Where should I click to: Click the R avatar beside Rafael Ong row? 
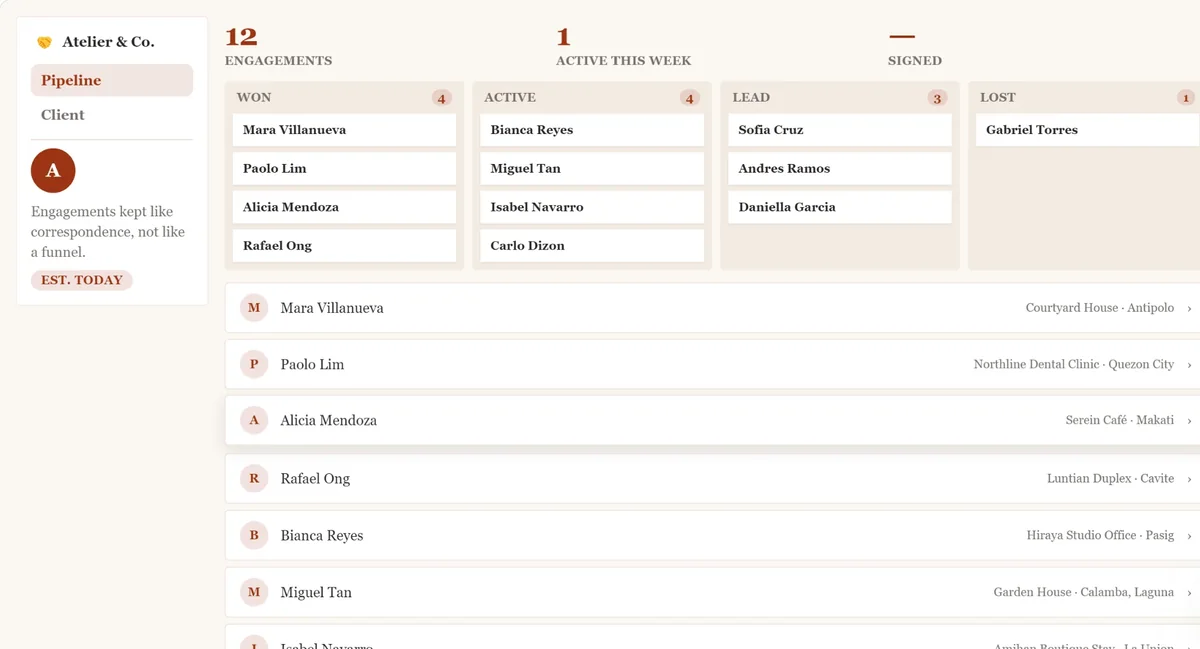coord(254,478)
